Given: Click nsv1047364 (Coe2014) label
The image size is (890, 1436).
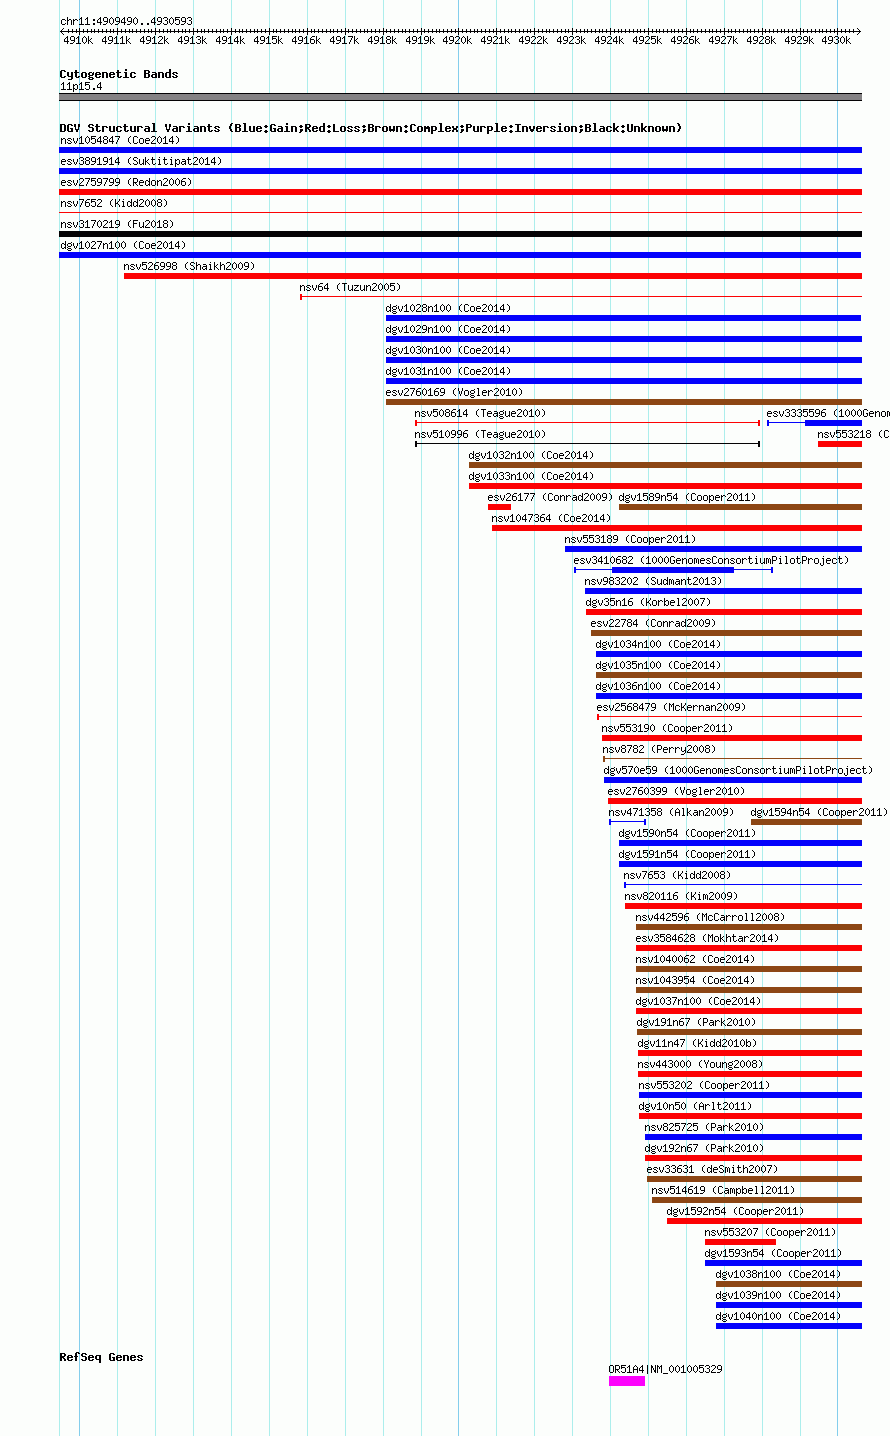Looking at the screenshot, I should tap(551, 518).
